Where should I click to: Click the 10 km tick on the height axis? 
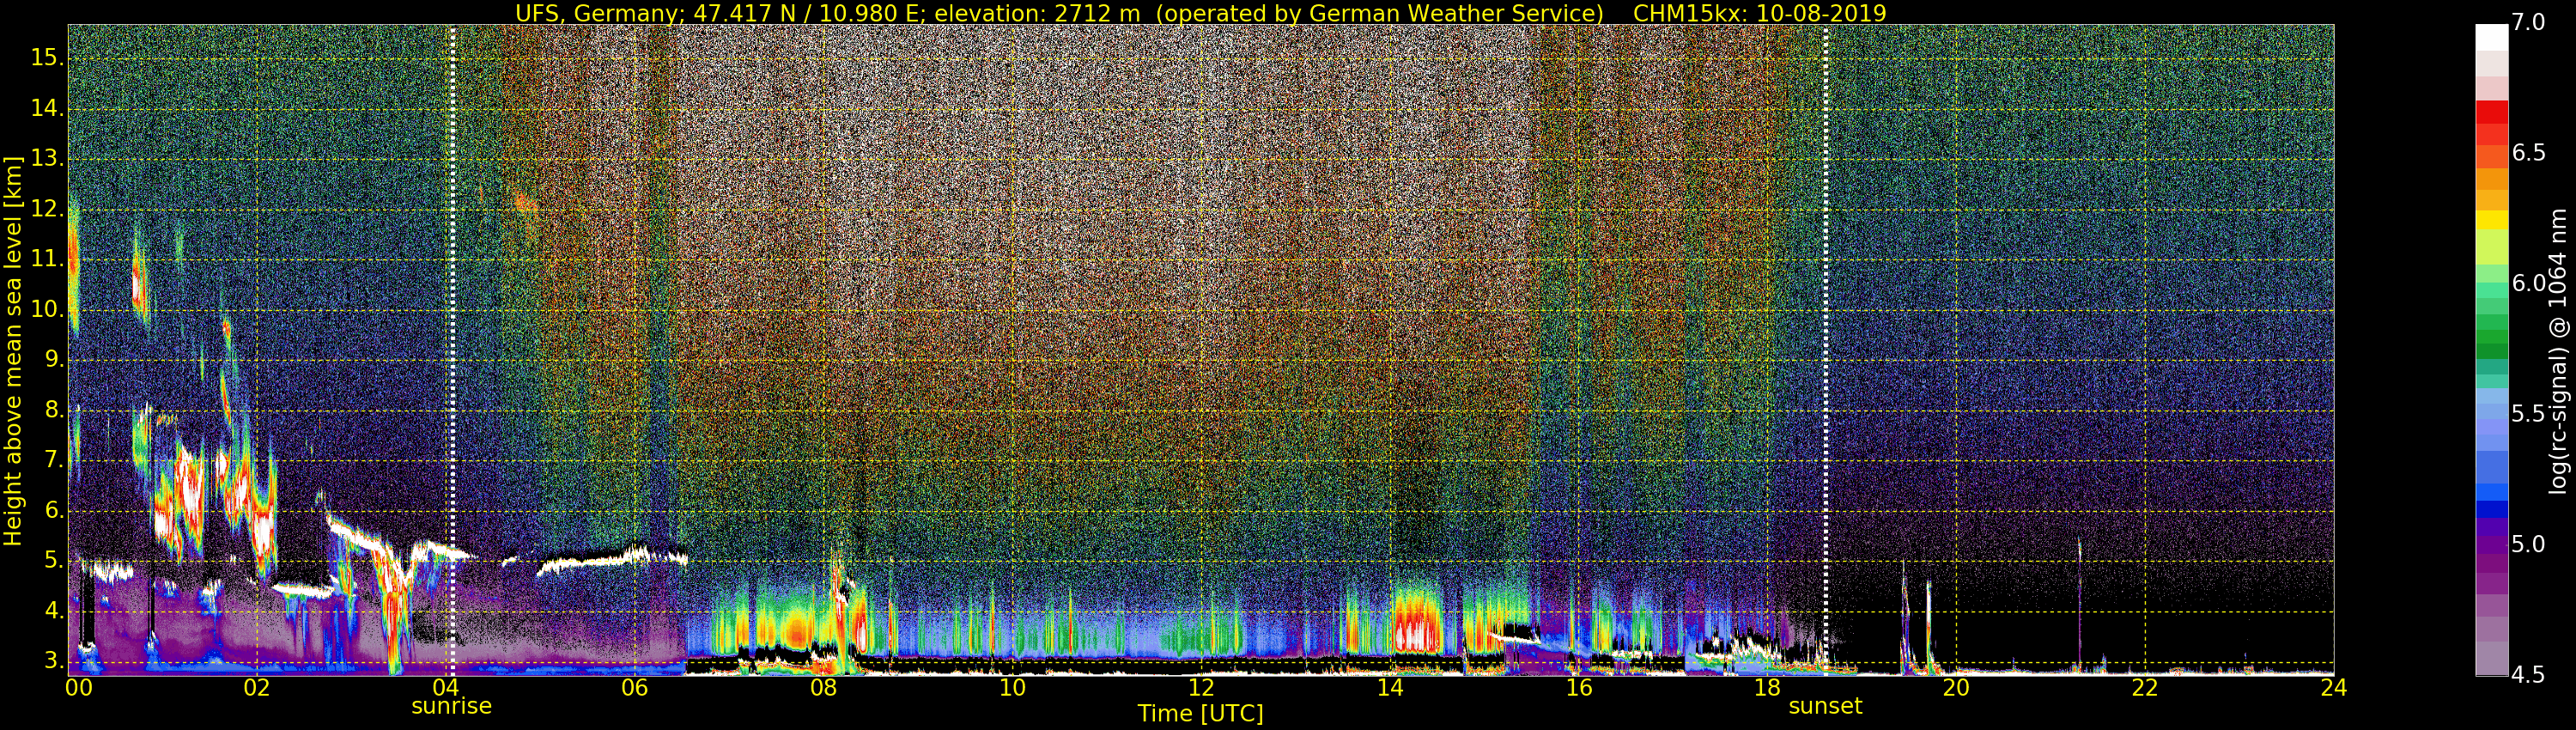[46, 310]
